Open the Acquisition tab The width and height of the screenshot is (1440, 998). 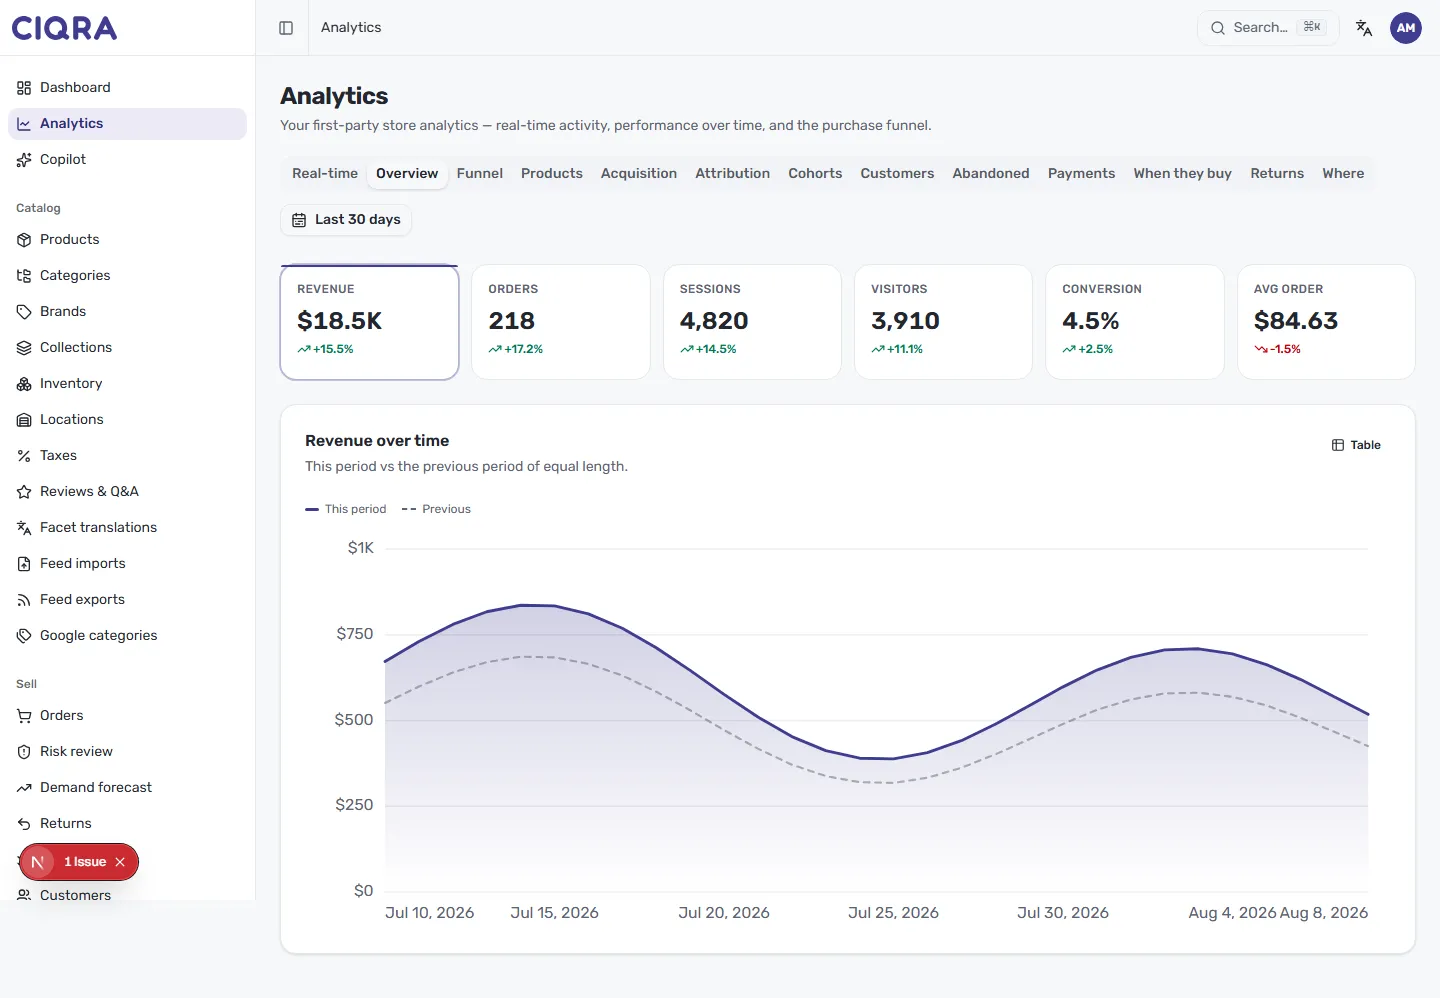639,173
